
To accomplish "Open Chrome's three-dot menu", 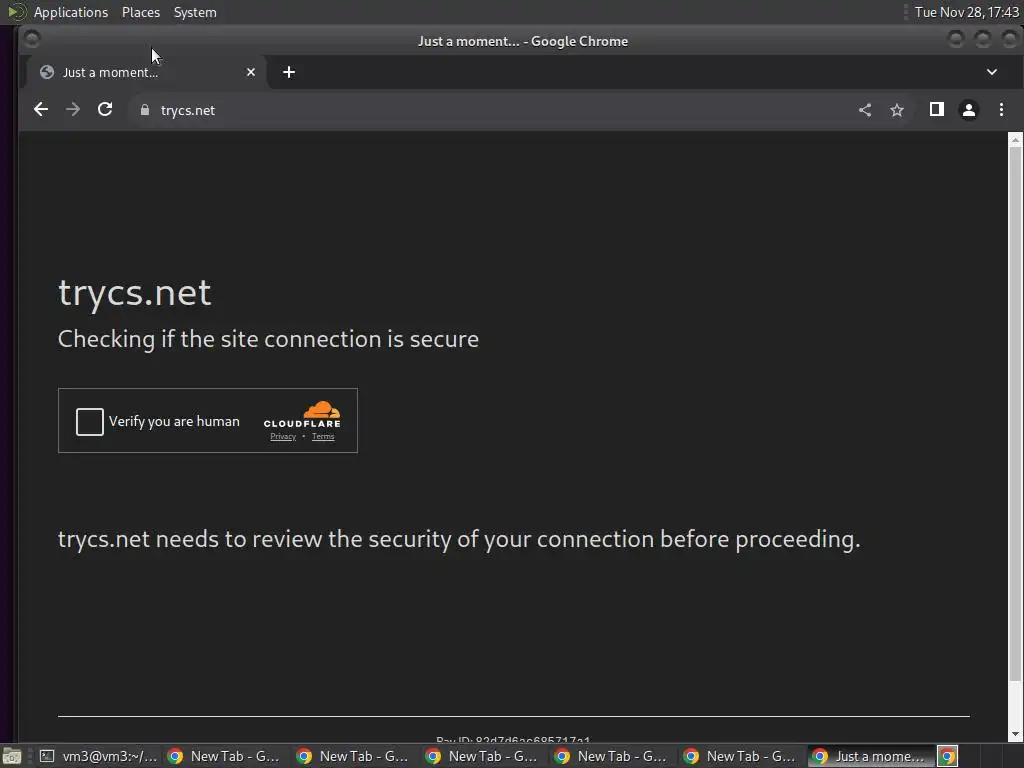I will (x=1001, y=110).
